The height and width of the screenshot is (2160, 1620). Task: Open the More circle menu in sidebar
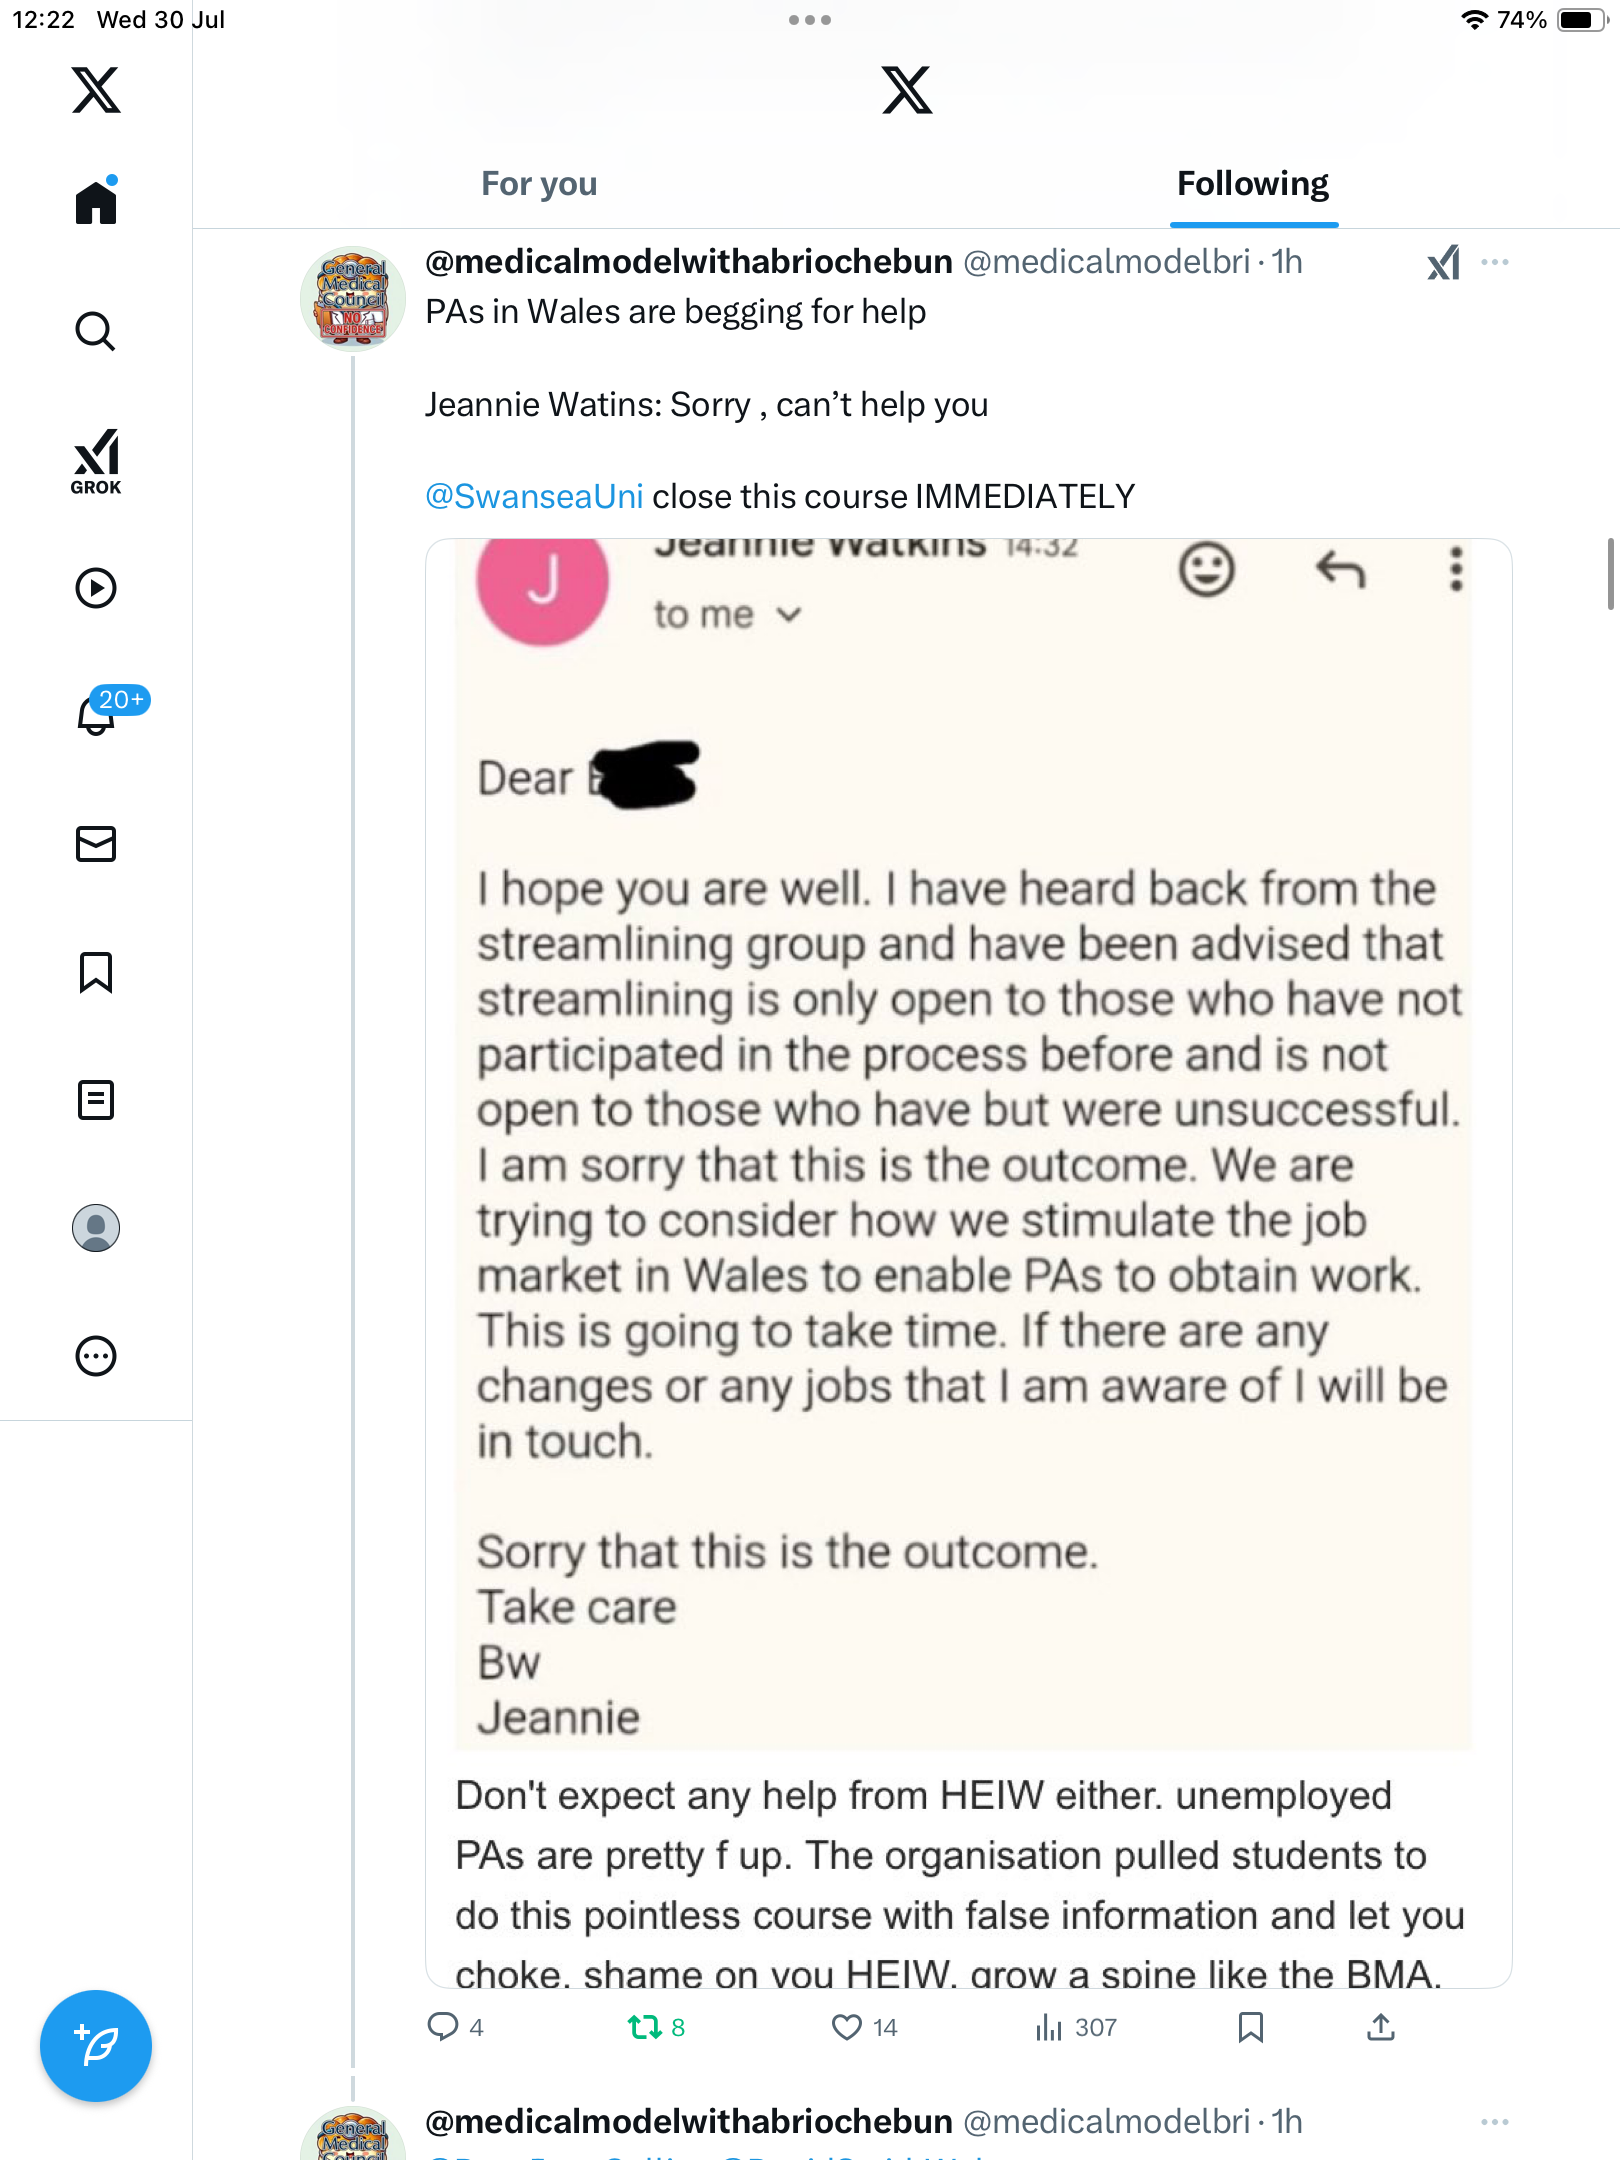96,1356
